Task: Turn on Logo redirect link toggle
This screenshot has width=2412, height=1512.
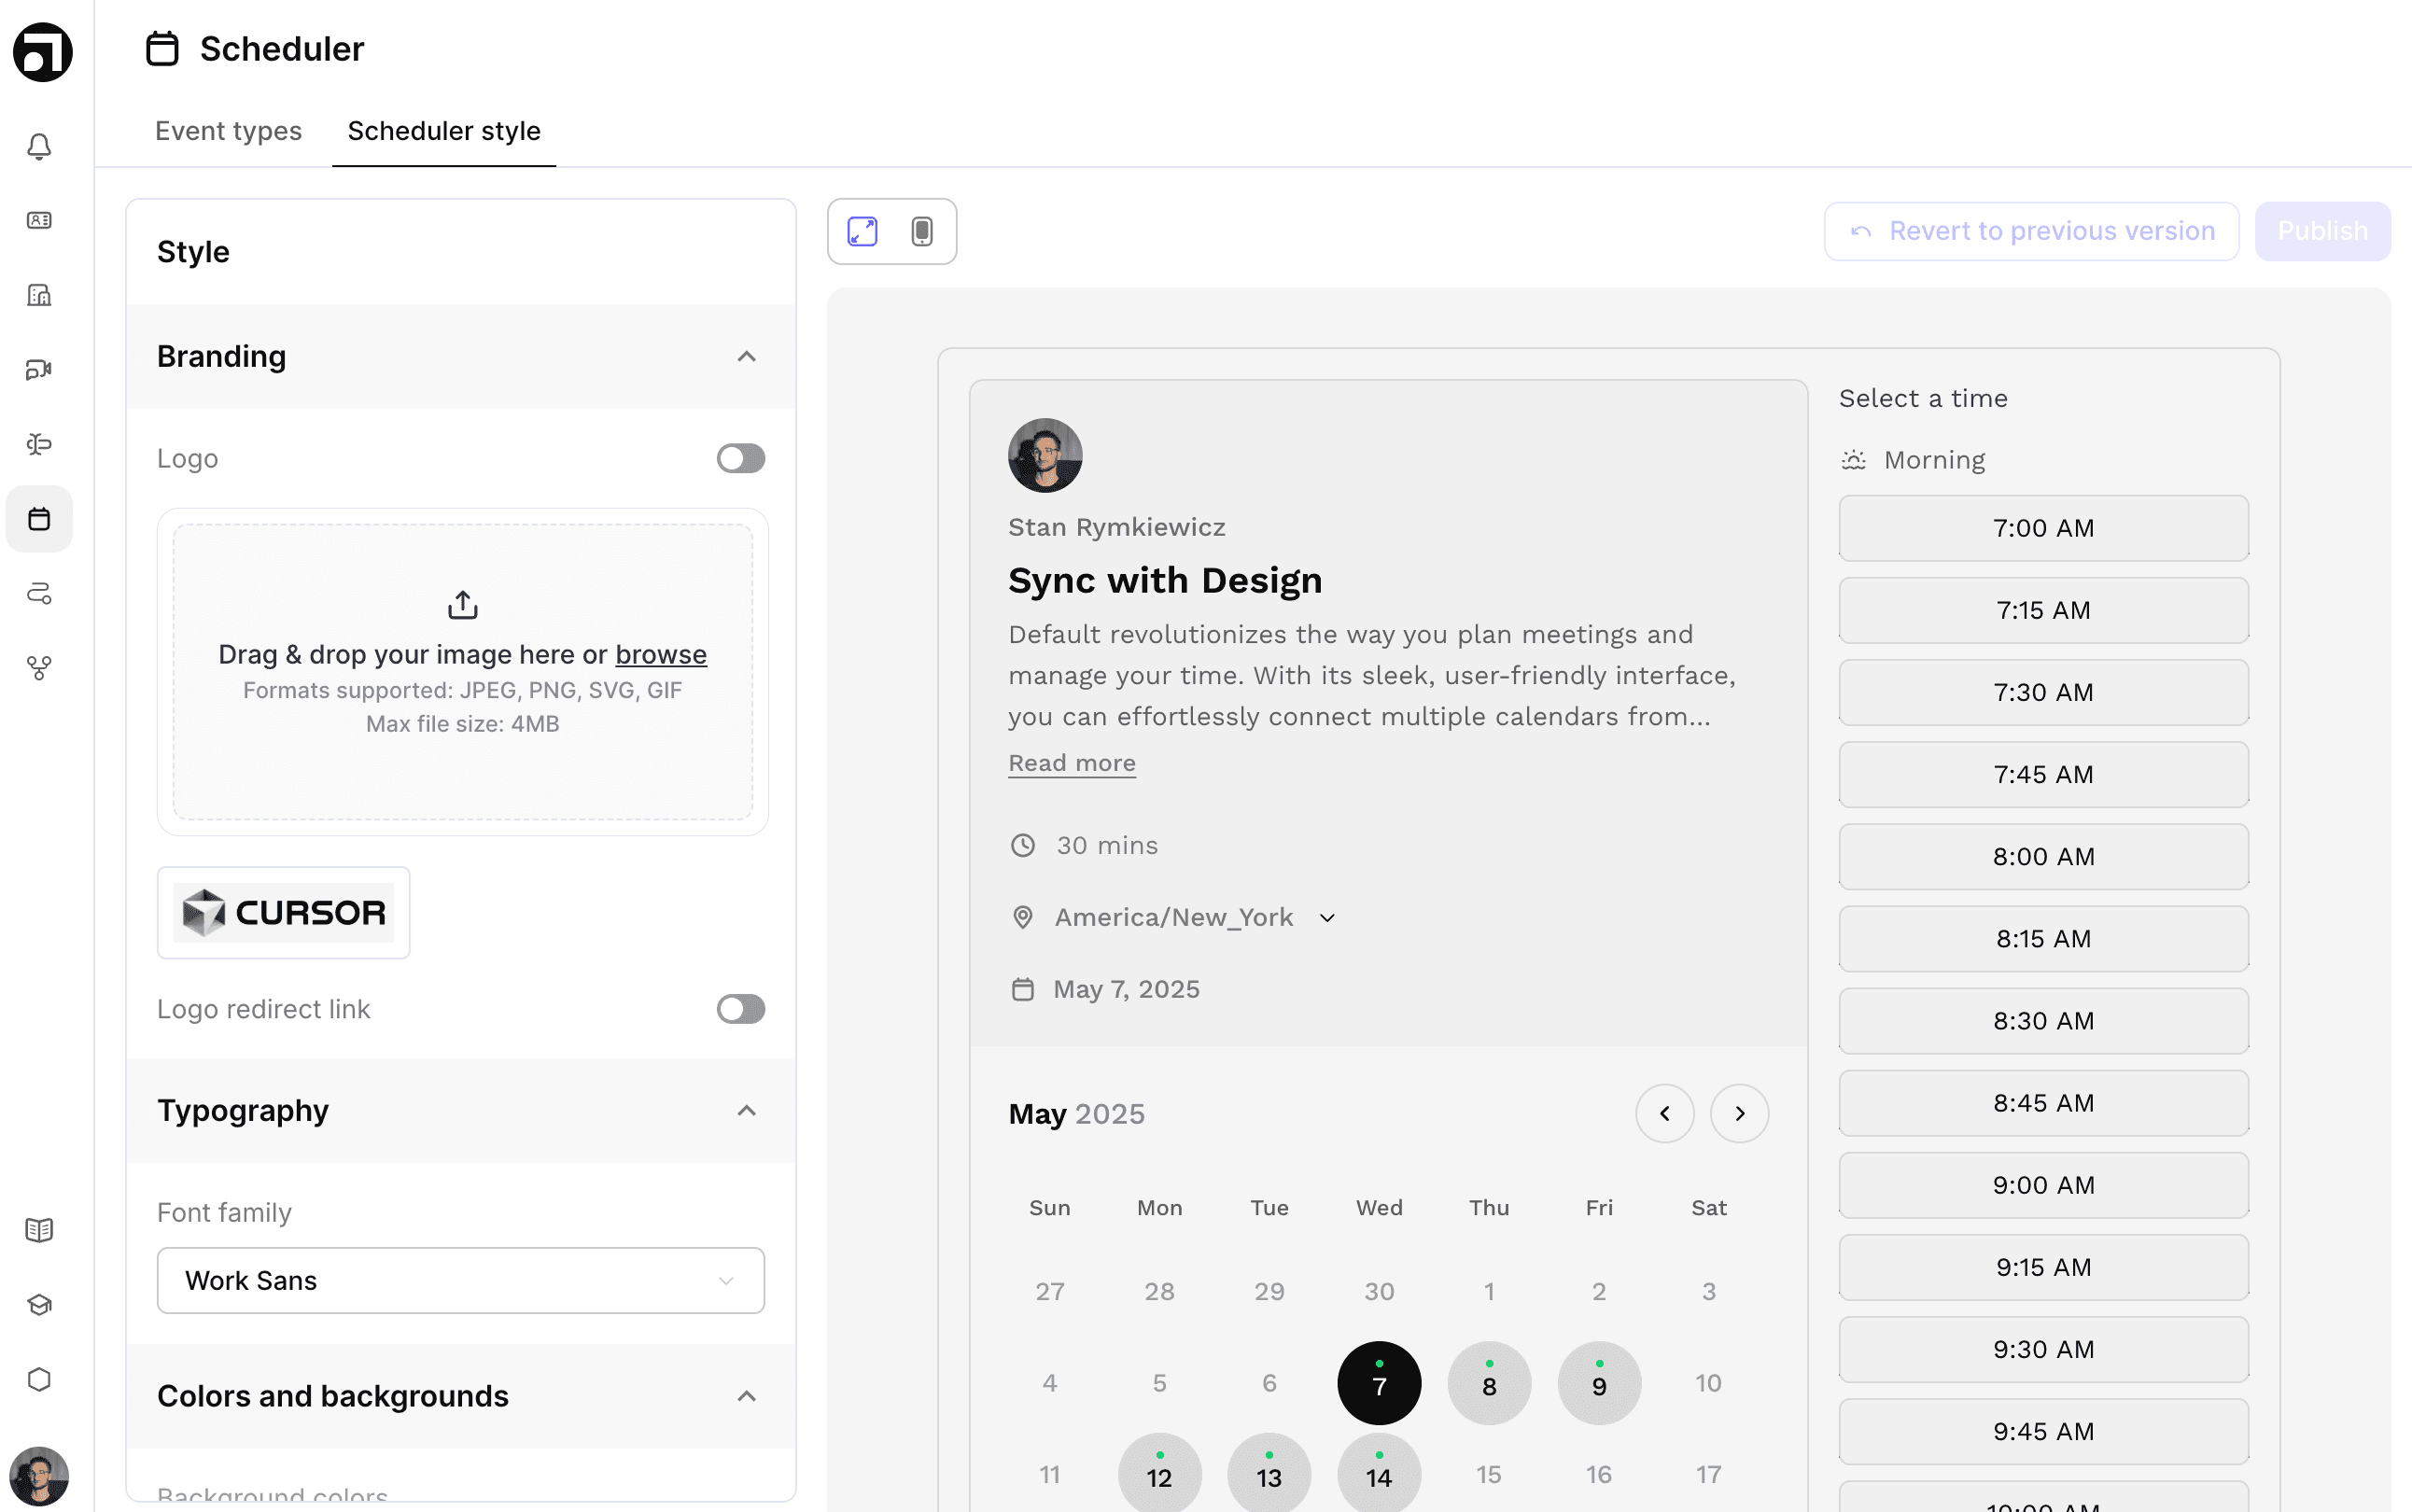Action: [x=740, y=1009]
